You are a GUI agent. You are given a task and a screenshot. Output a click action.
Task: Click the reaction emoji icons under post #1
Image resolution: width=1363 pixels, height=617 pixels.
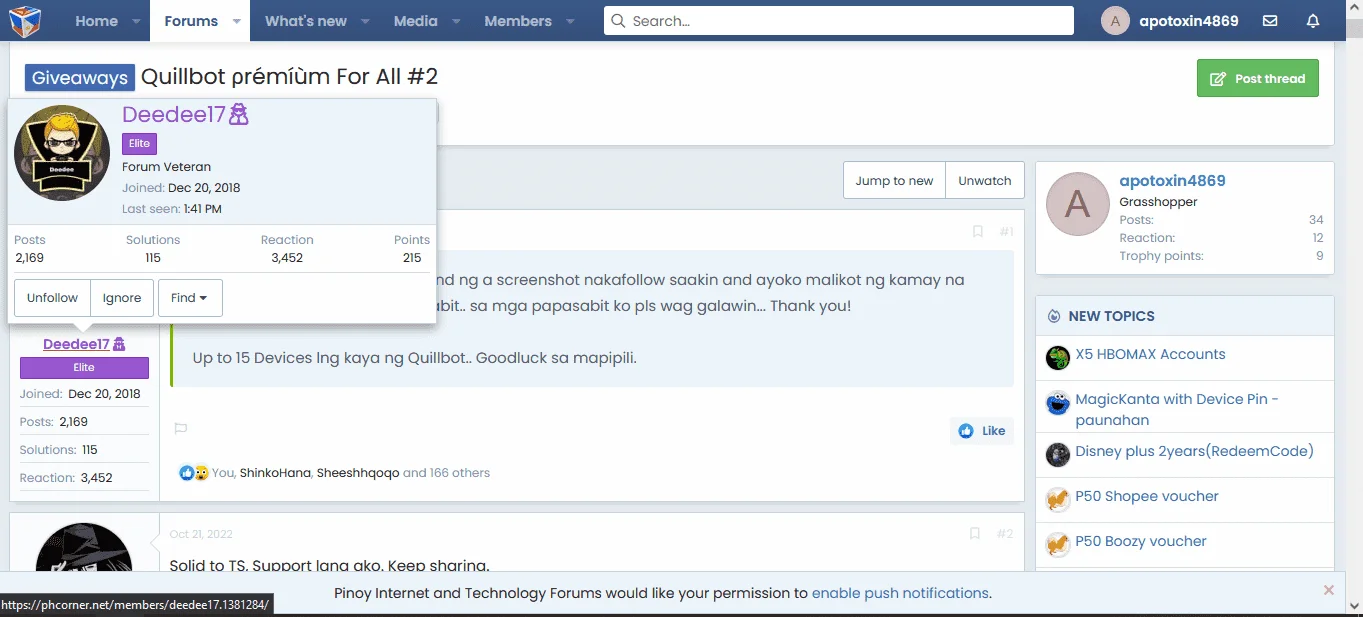(194, 473)
